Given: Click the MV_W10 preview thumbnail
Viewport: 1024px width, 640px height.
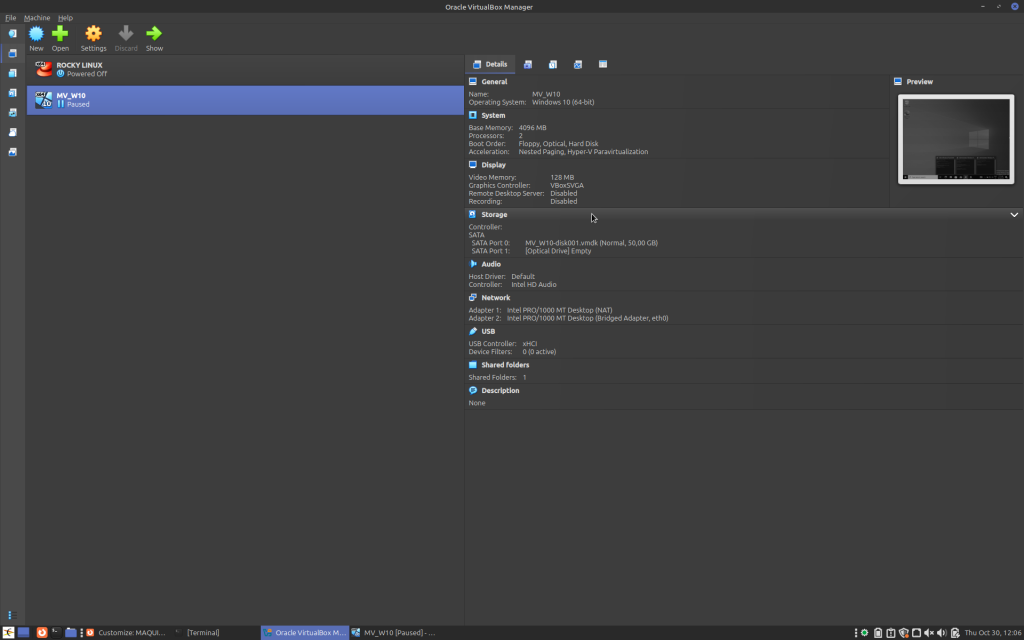Looking at the screenshot, I should [955, 139].
